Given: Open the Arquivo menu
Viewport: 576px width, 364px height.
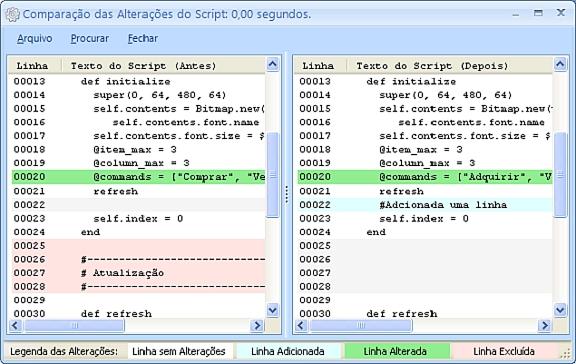Looking at the screenshot, I should [x=35, y=39].
